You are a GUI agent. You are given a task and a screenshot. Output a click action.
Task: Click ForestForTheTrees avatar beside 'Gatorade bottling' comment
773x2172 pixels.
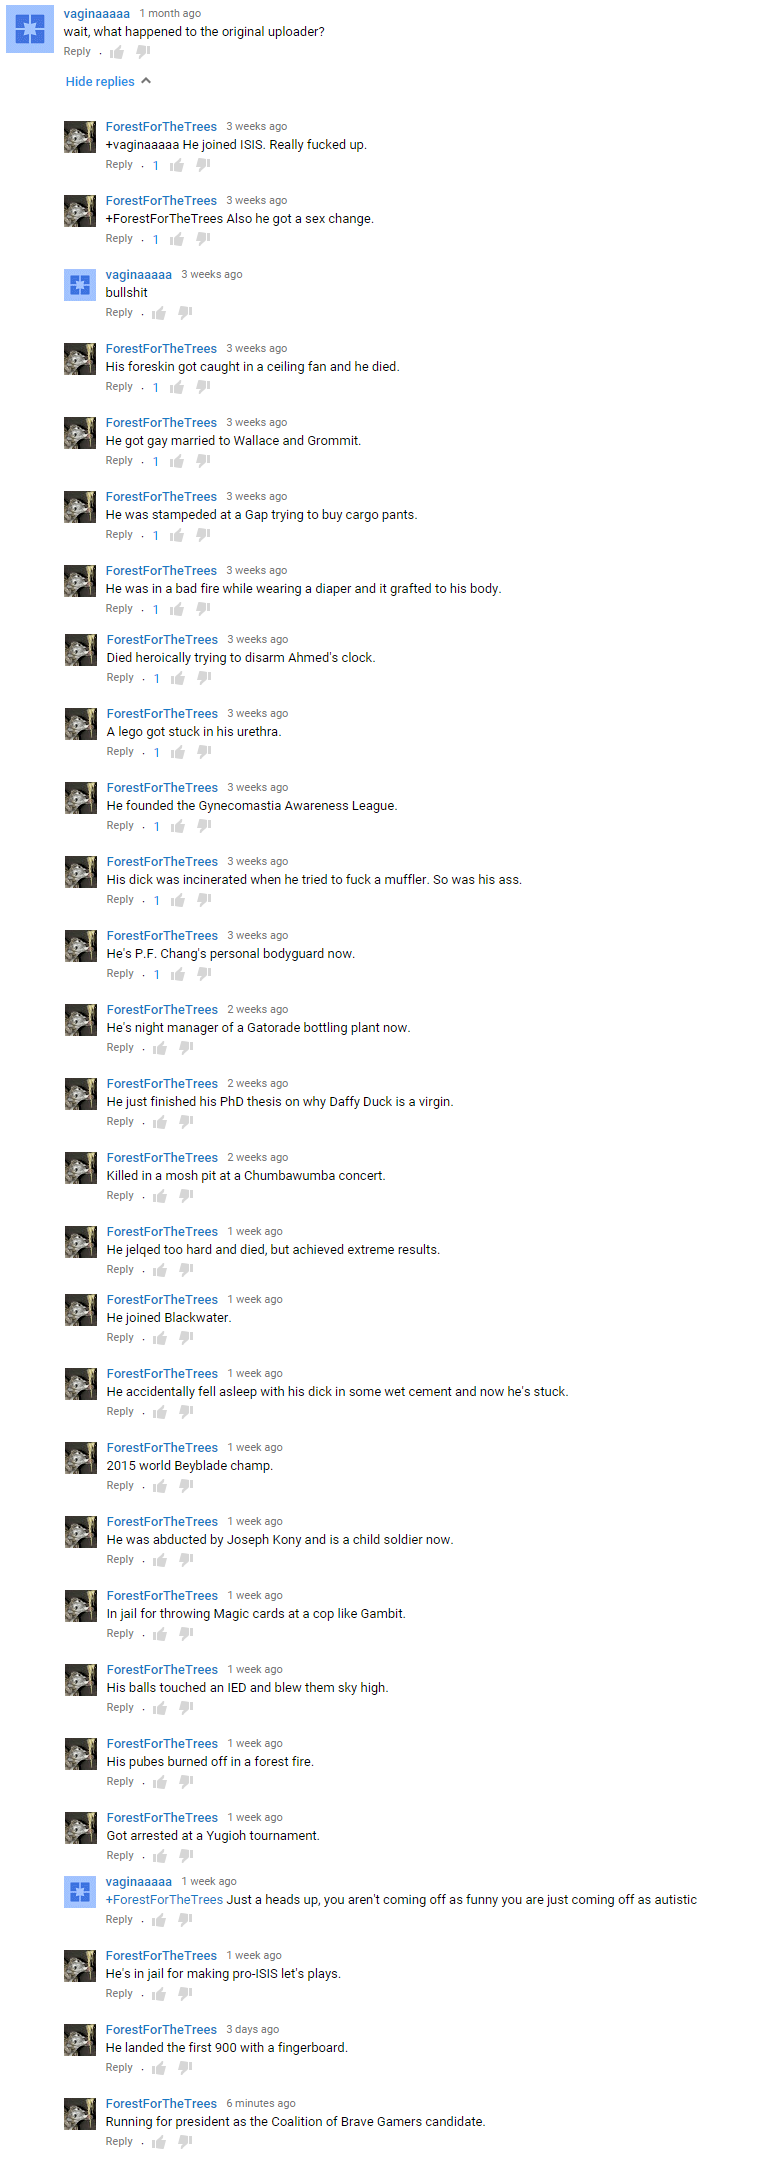tap(81, 1021)
